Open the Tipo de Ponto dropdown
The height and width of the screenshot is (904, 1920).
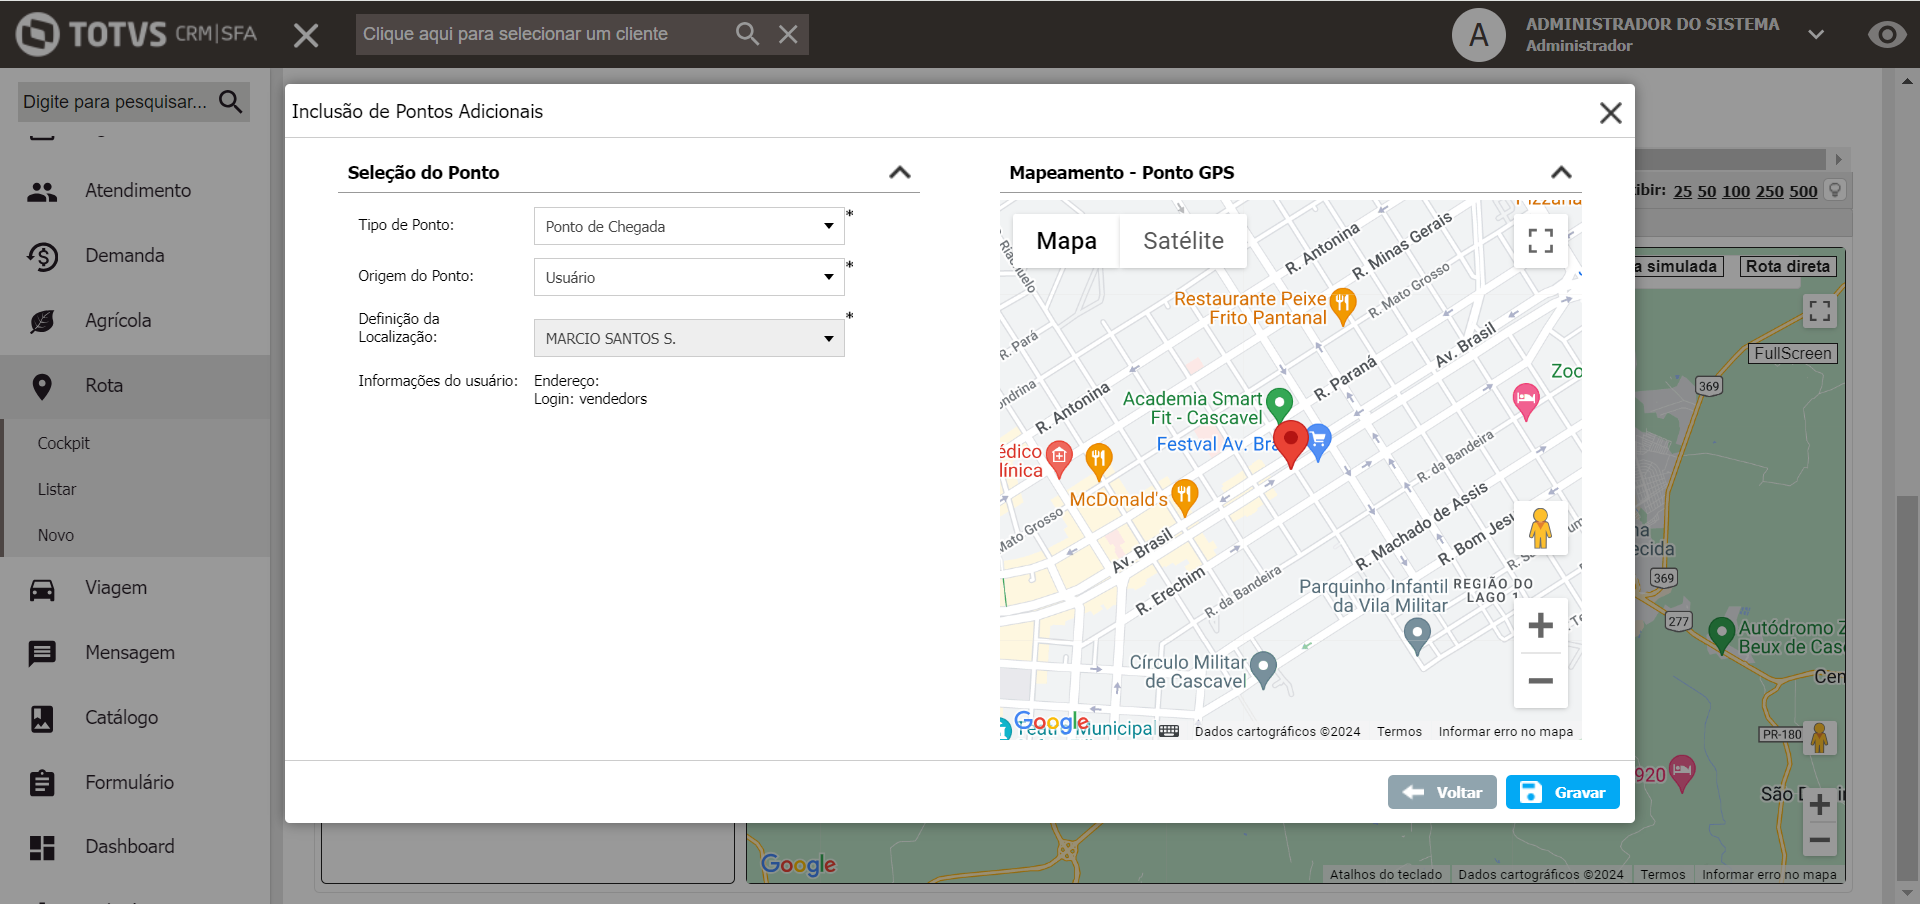click(689, 226)
